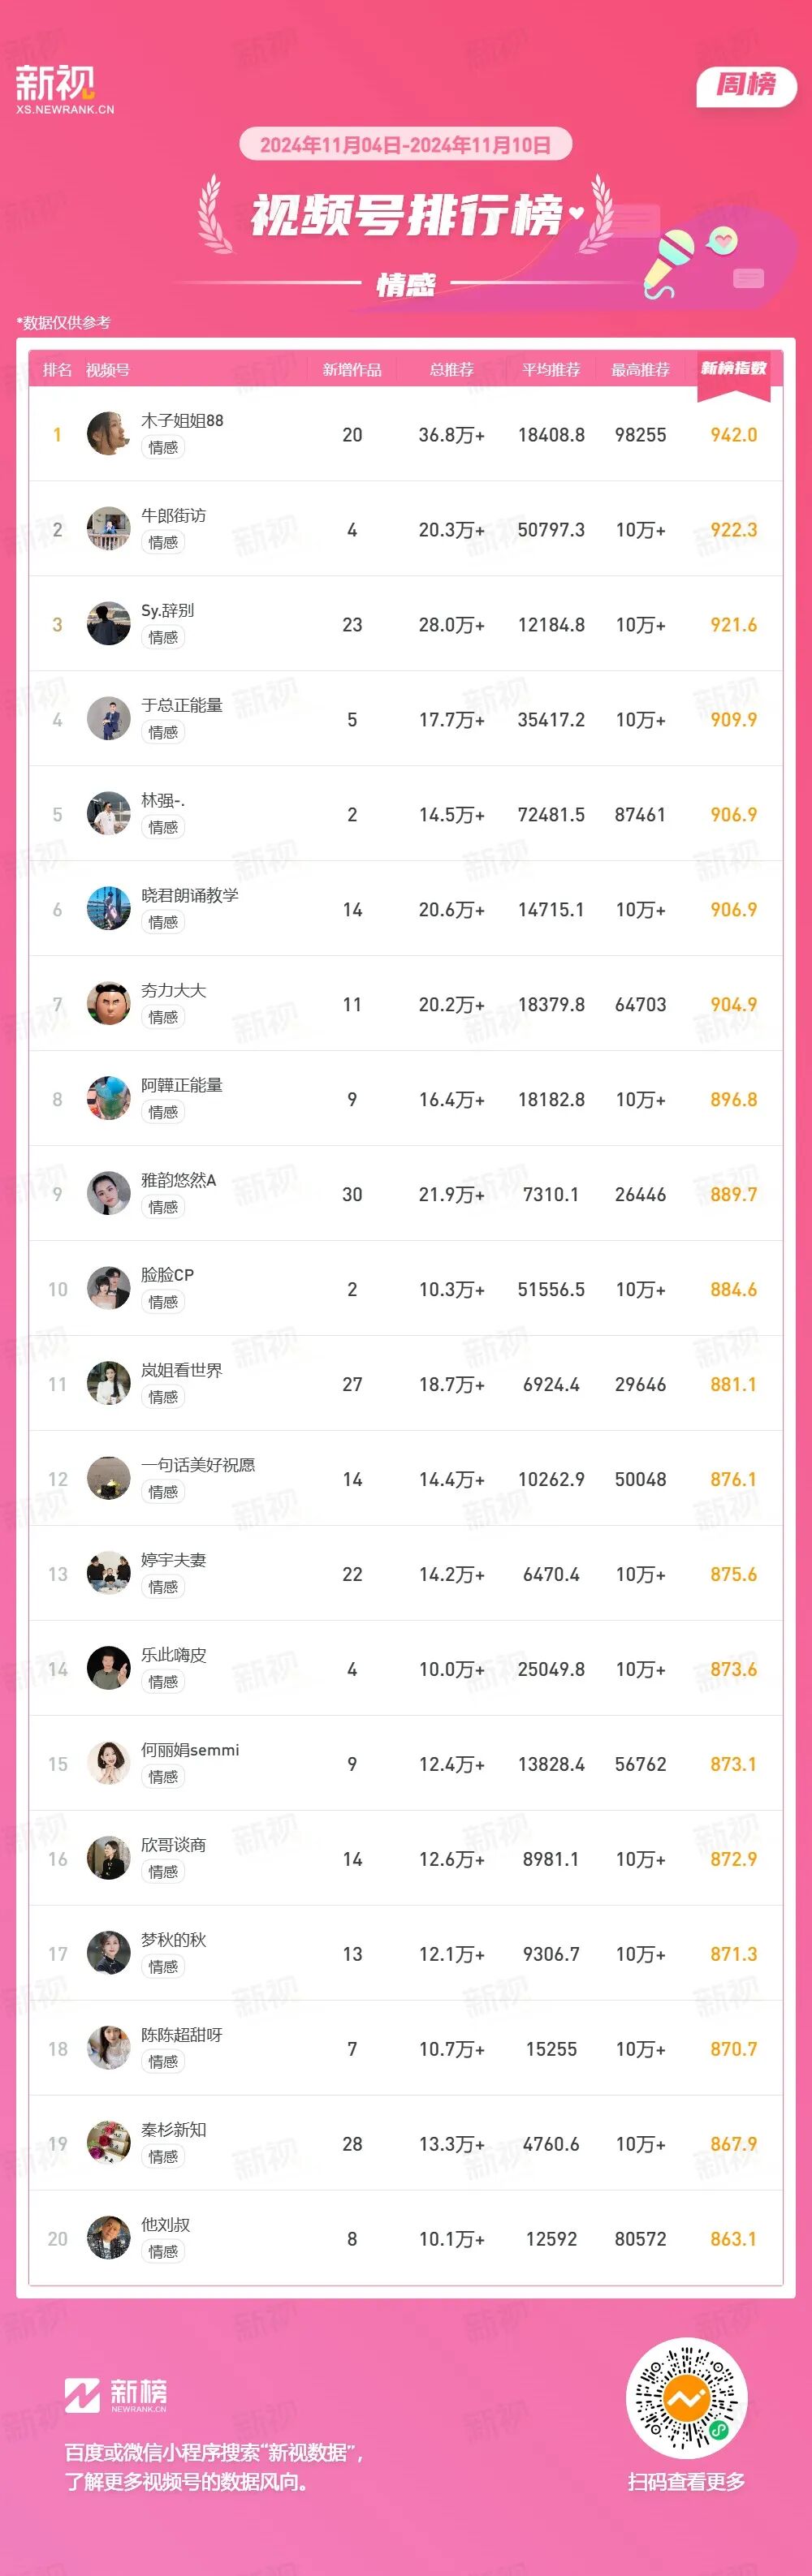Click the 新视 logo at top left
Screen dimensions: 812x2576
(x=64, y=88)
